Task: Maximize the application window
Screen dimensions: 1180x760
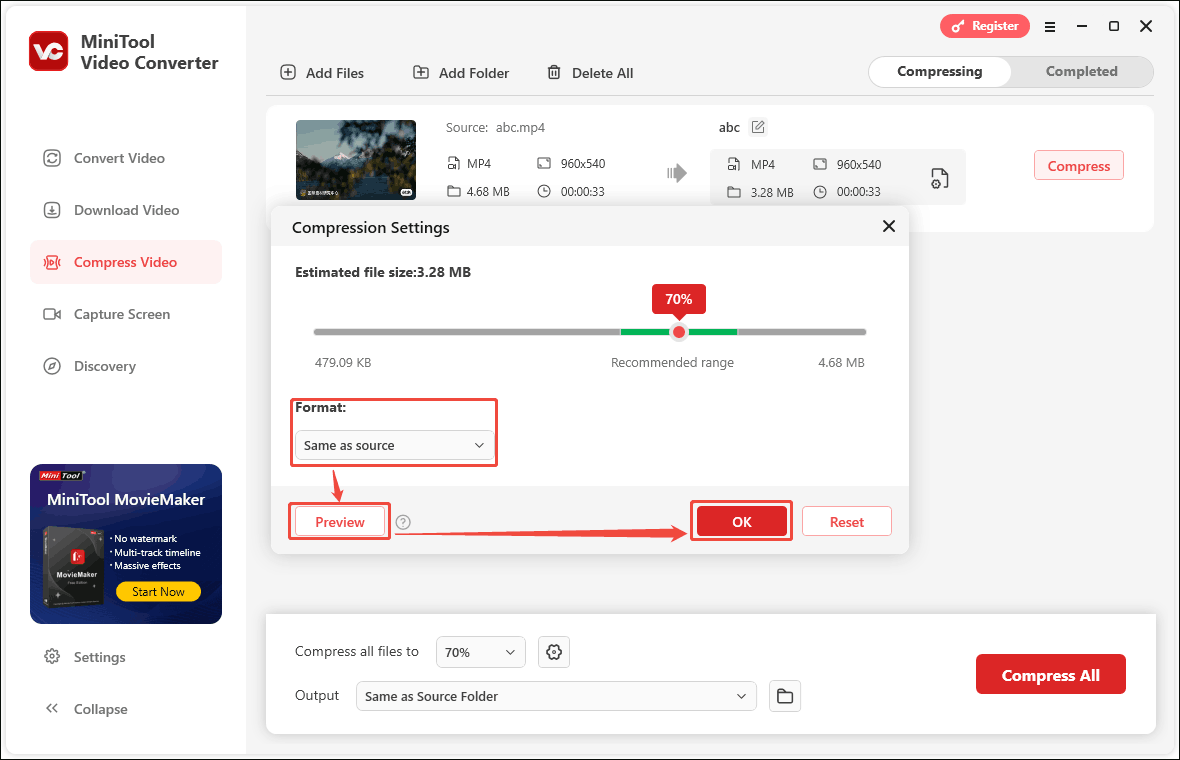Action: point(1114,26)
